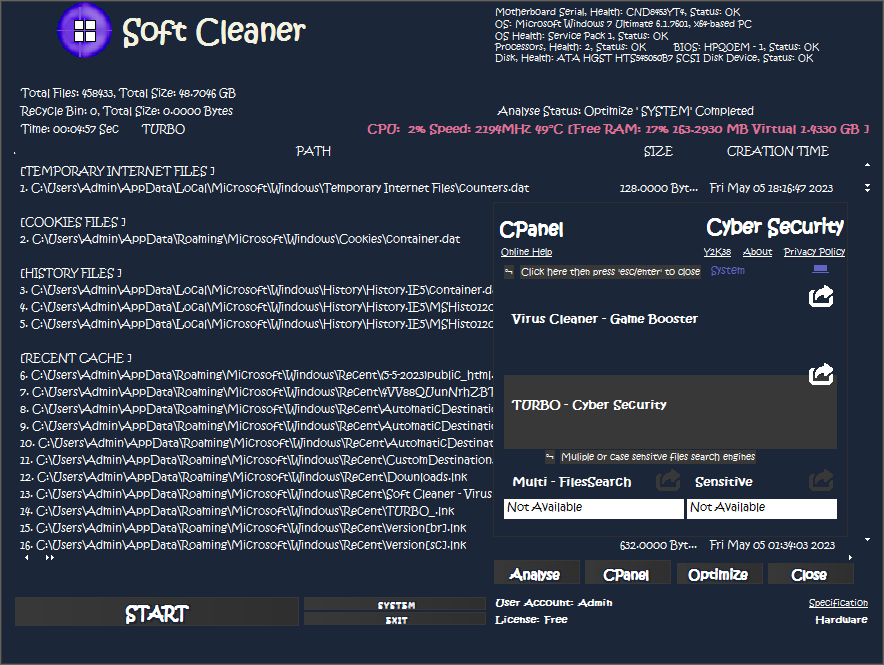The image size is (884, 665).
Task: Click the PATH column header
Action: [x=313, y=151]
